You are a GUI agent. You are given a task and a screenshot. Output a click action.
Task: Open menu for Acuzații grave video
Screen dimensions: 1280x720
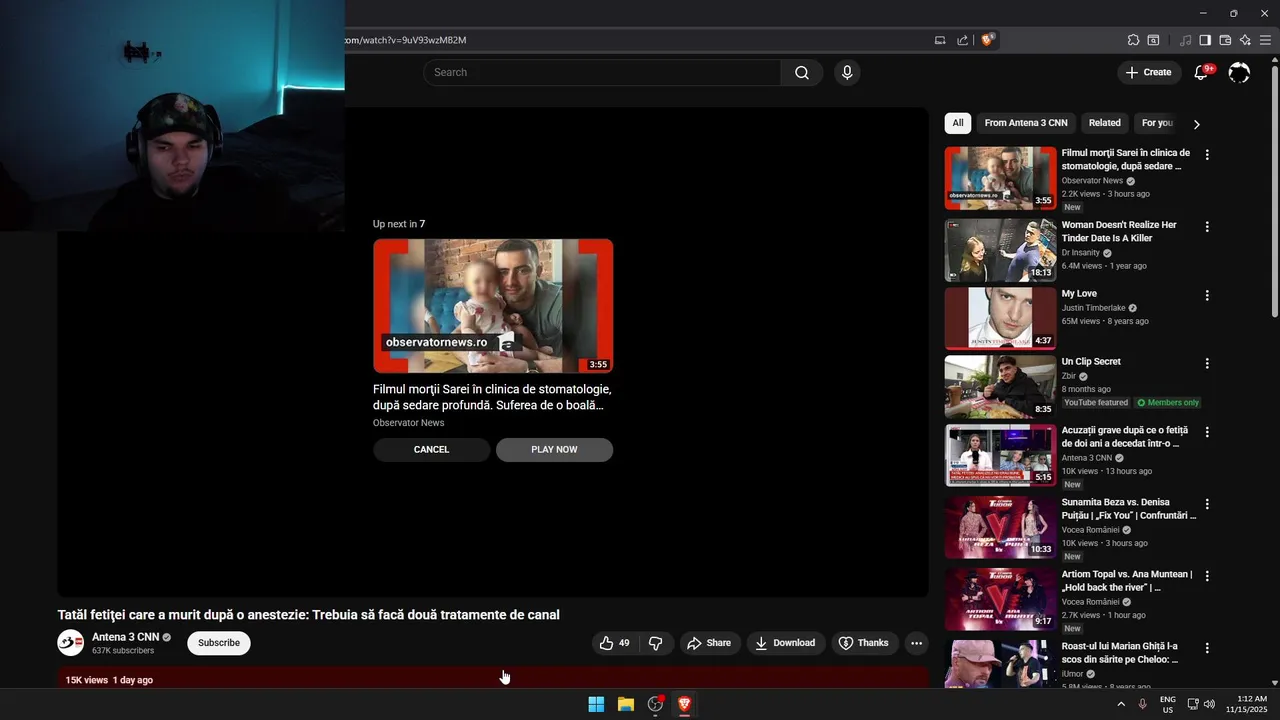(x=1207, y=432)
